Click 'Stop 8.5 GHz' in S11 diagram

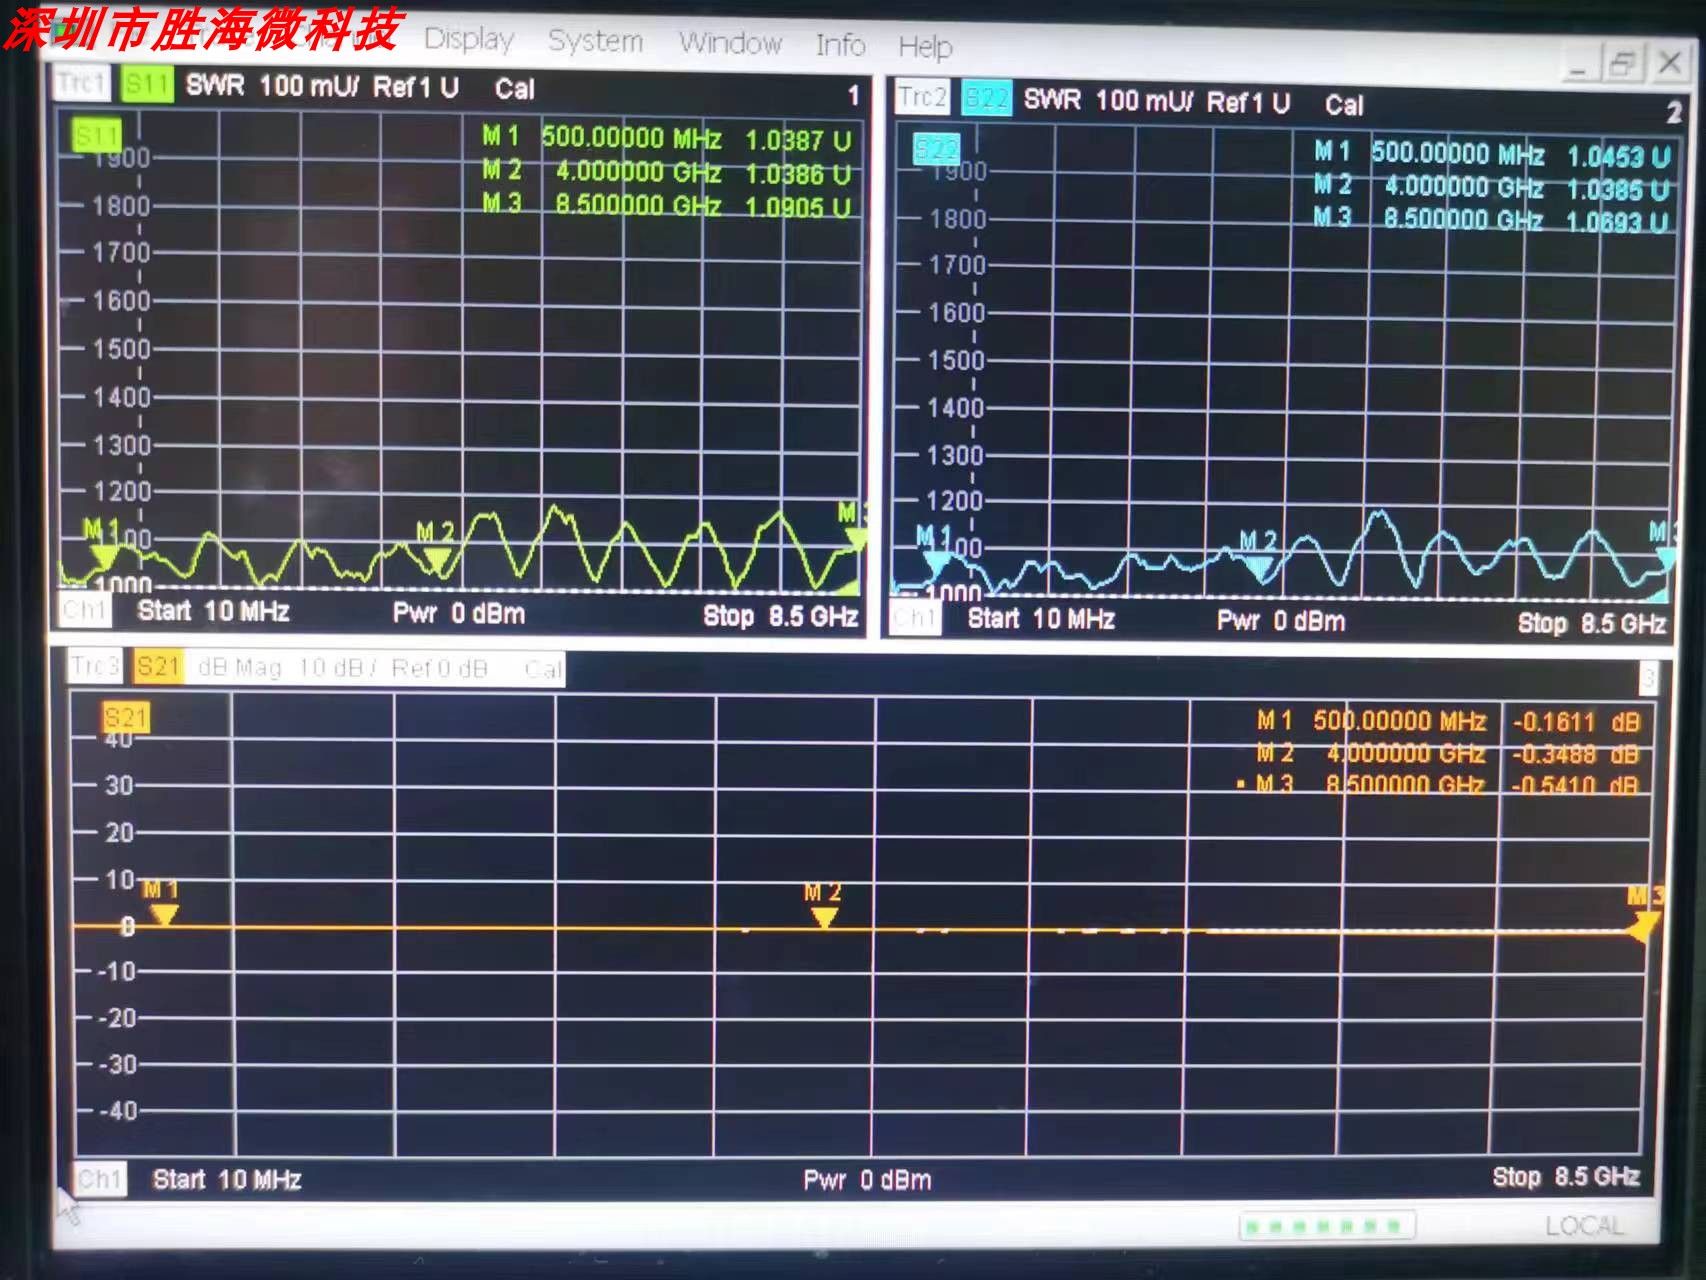(x=780, y=615)
